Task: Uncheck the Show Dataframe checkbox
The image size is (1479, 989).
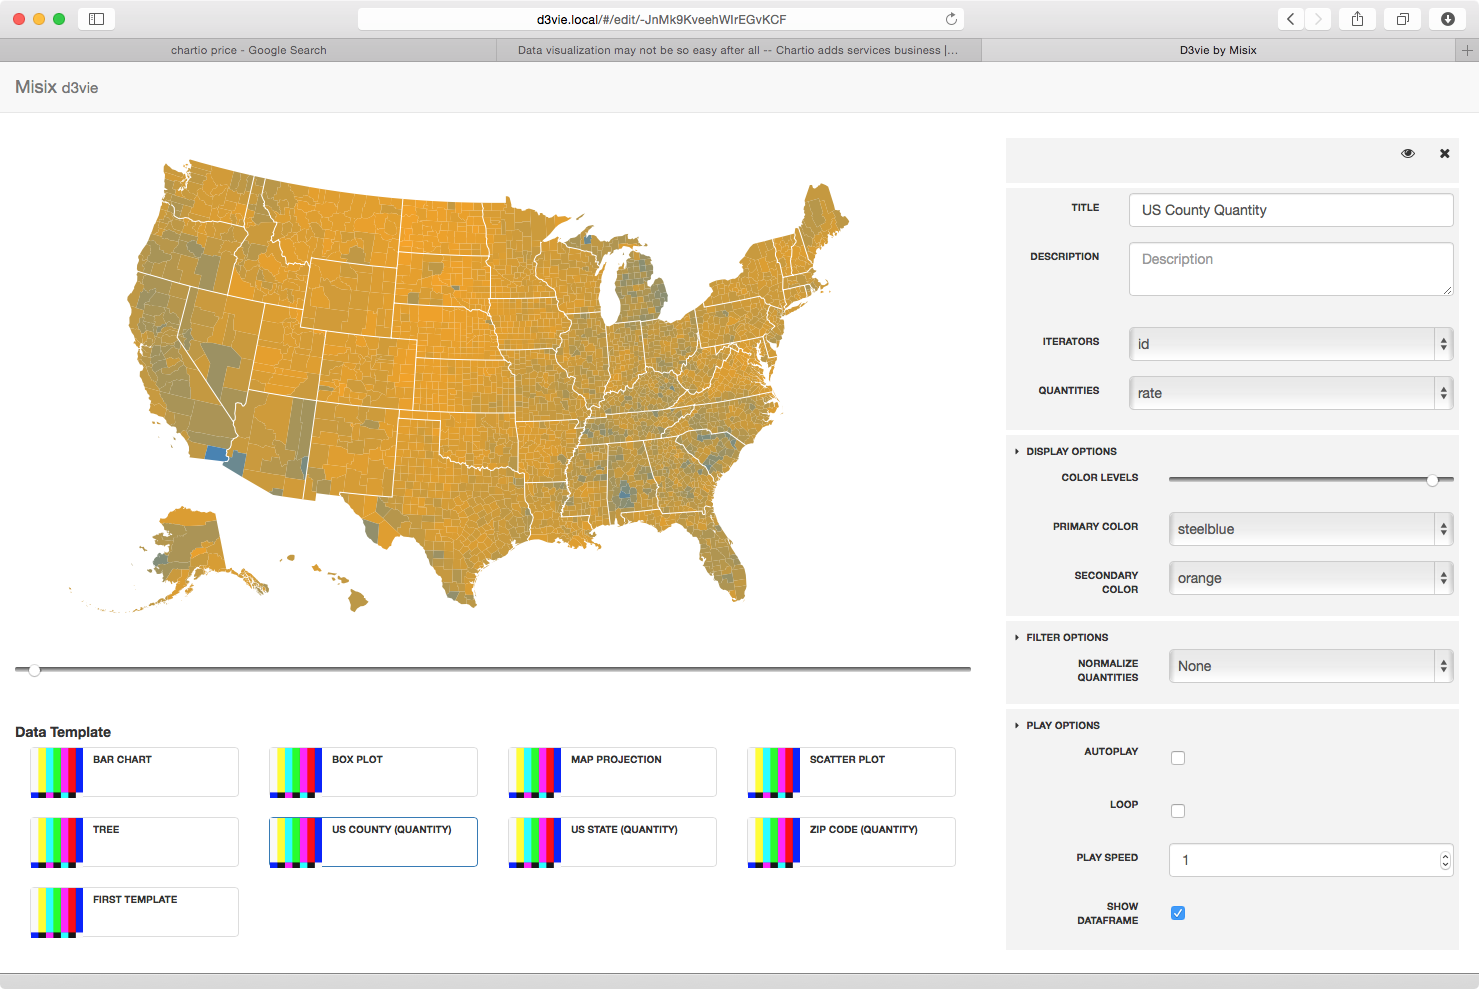Action: point(1178,913)
